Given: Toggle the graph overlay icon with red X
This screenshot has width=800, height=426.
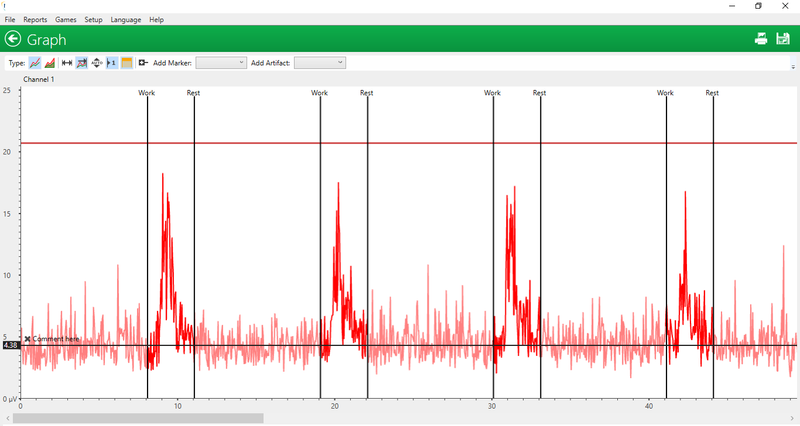Looking at the screenshot, I should point(82,63).
